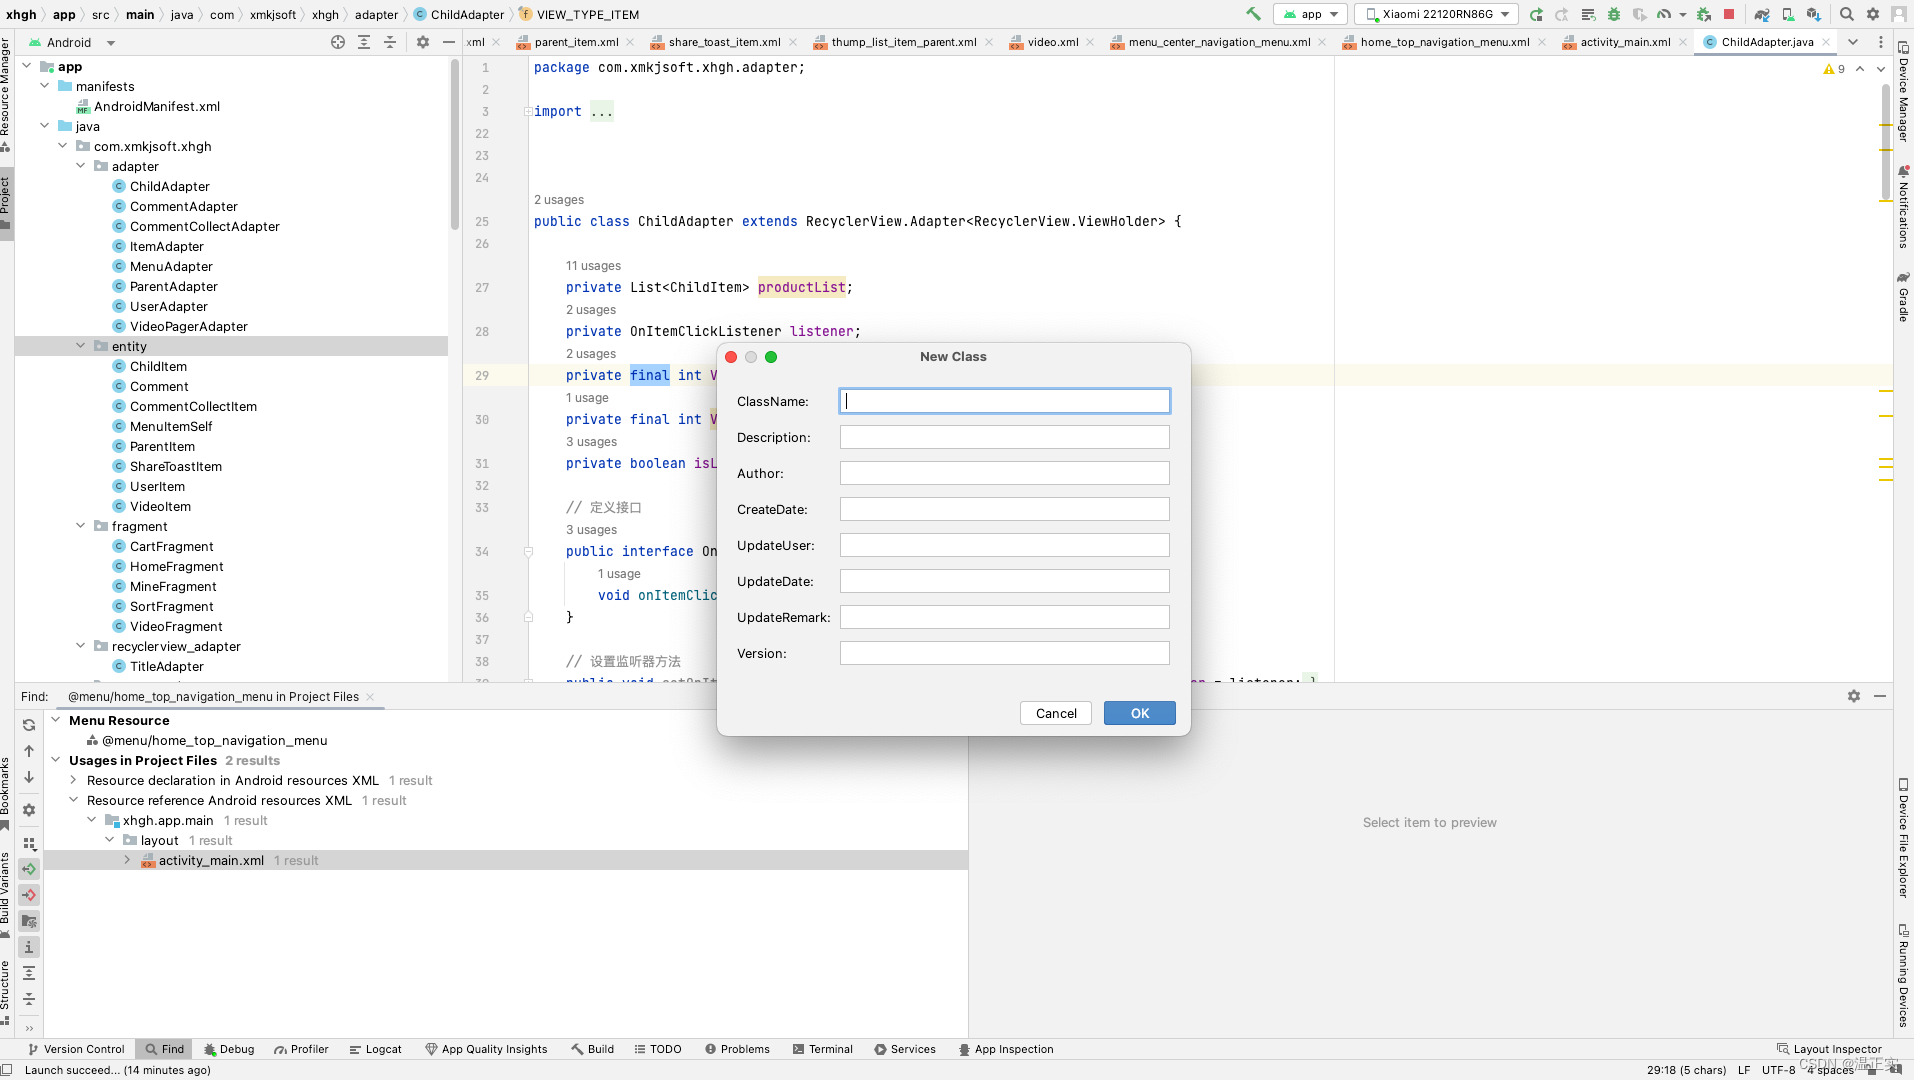1914x1080 pixels.
Task: Open the Build tool window tab
Action: coord(592,1049)
